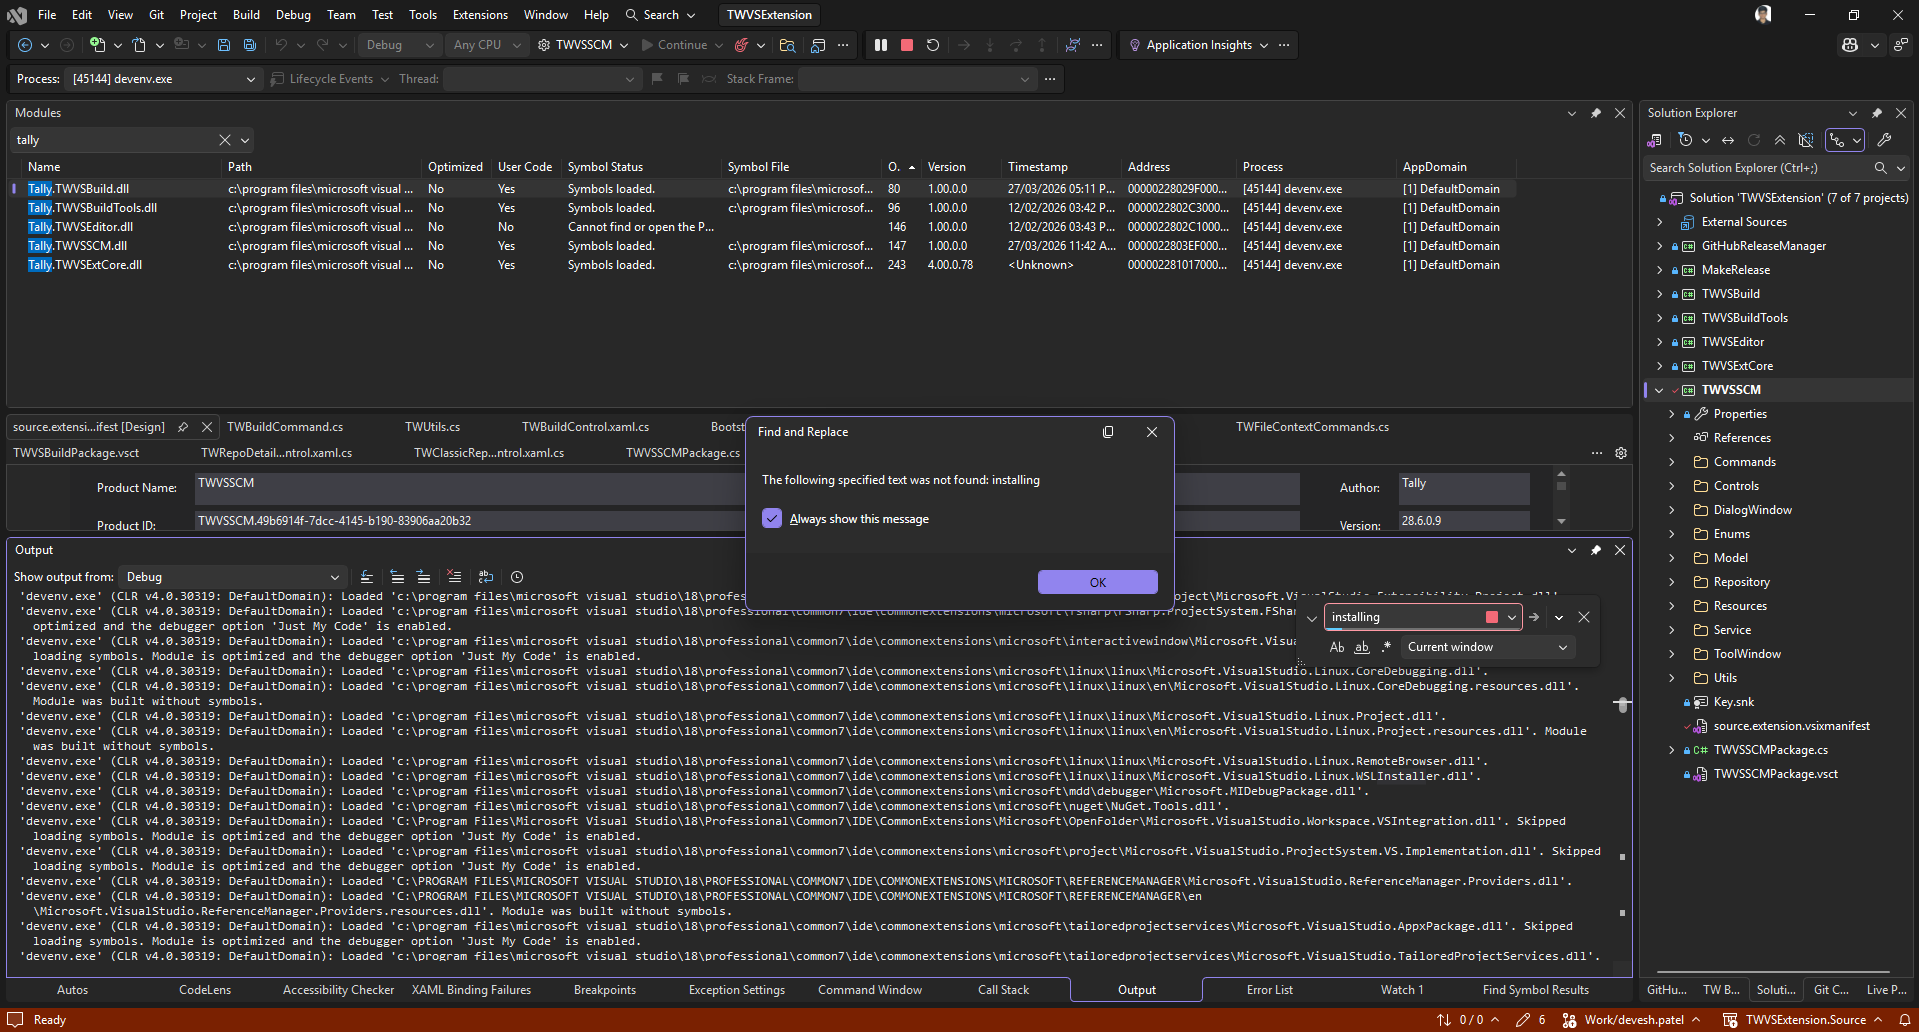Click the red Stop Debugging button

coord(907,45)
